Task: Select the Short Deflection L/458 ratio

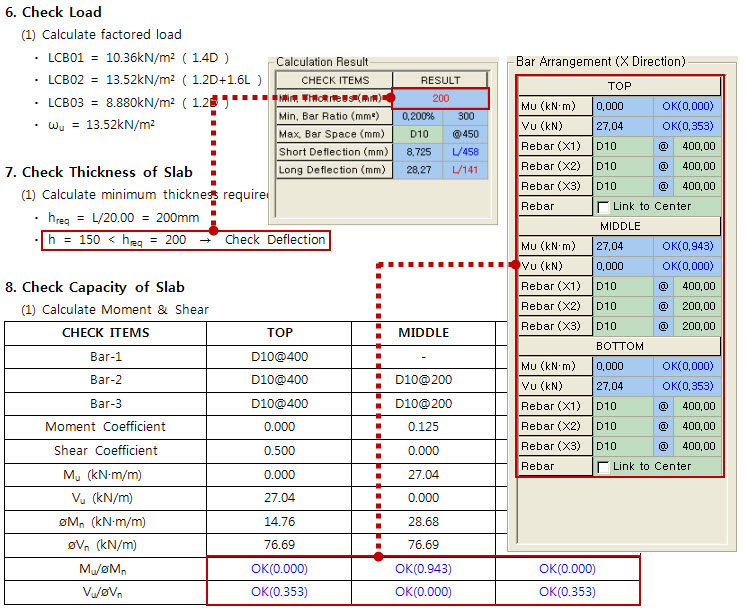Action: click(x=466, y=152)
